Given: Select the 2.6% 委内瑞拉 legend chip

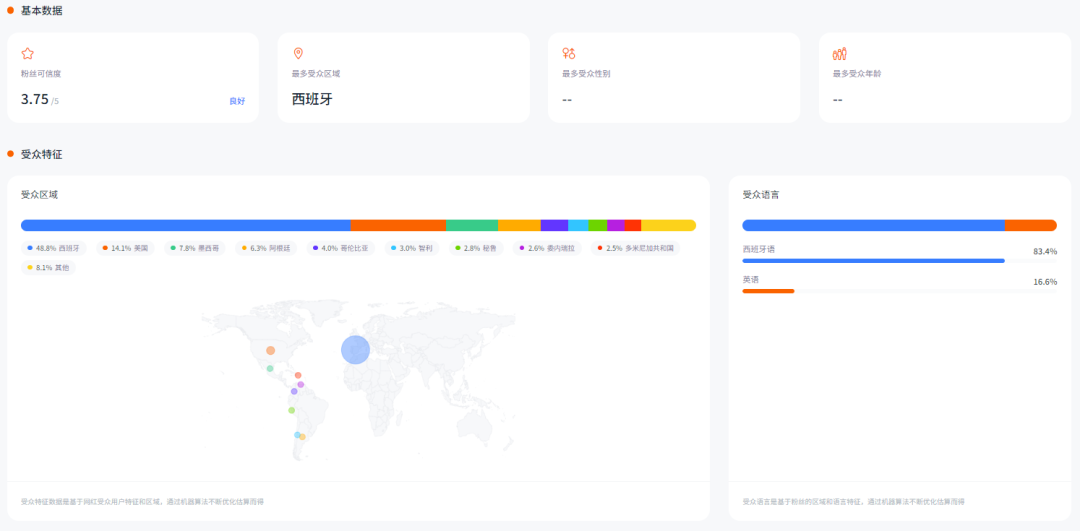Looking at the screenshot, I should point(547,248).
